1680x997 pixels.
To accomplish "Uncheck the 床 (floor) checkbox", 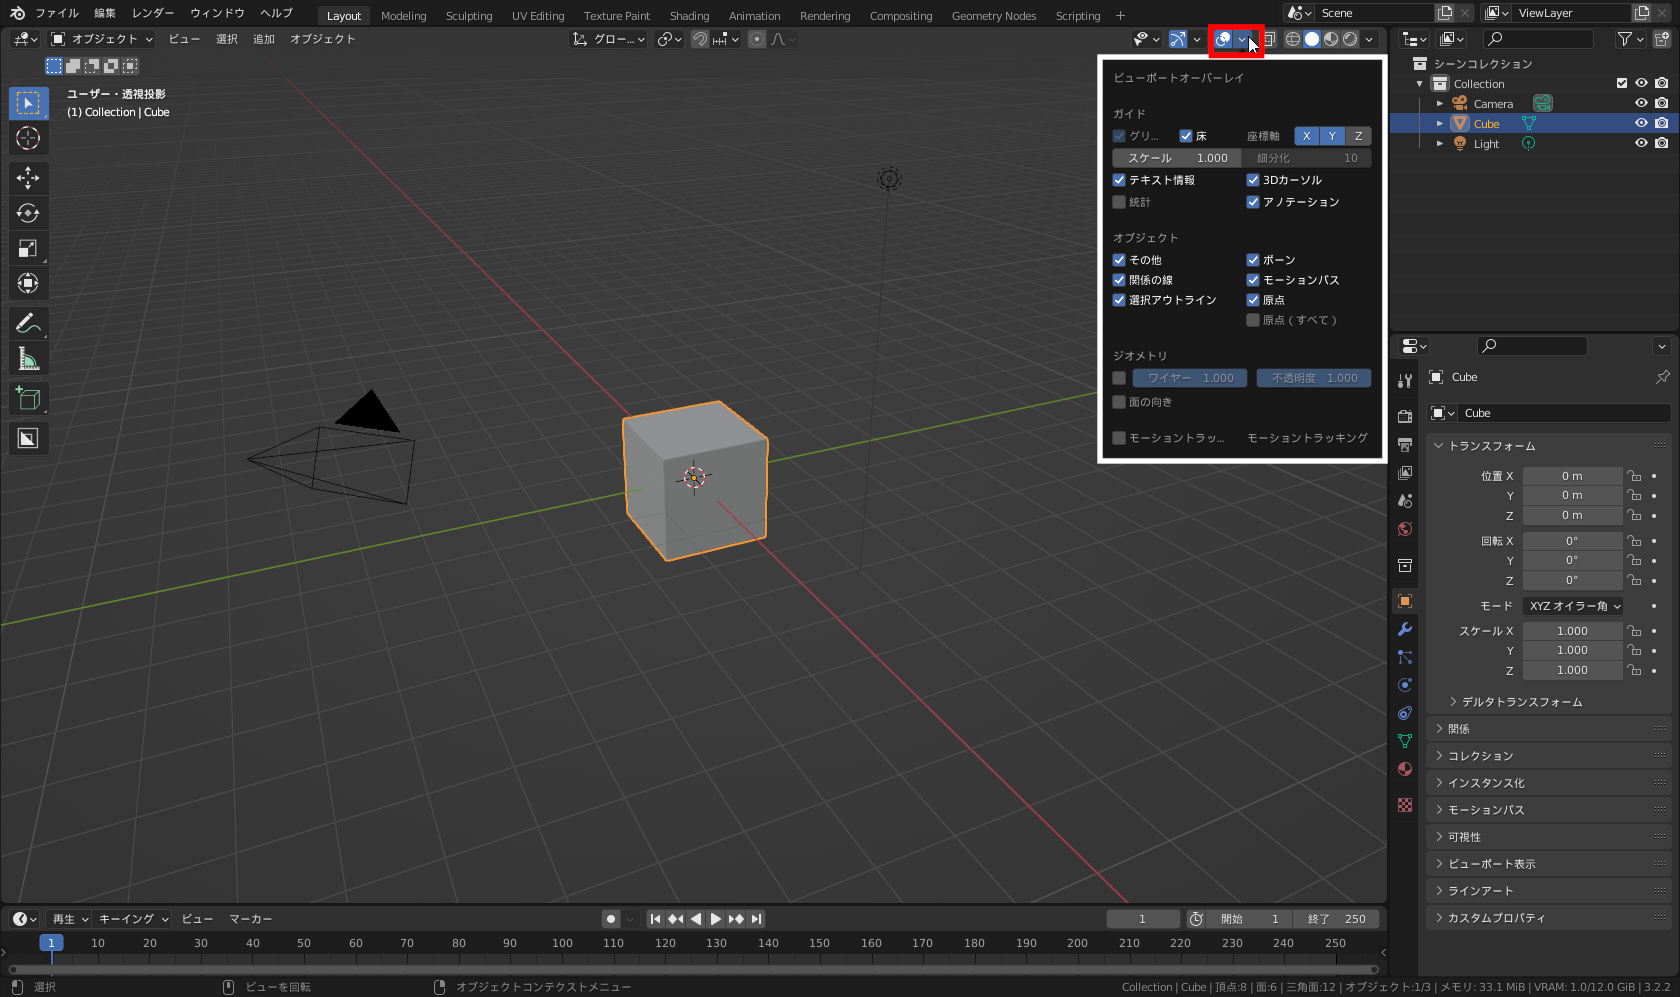I will point(1186,136).
